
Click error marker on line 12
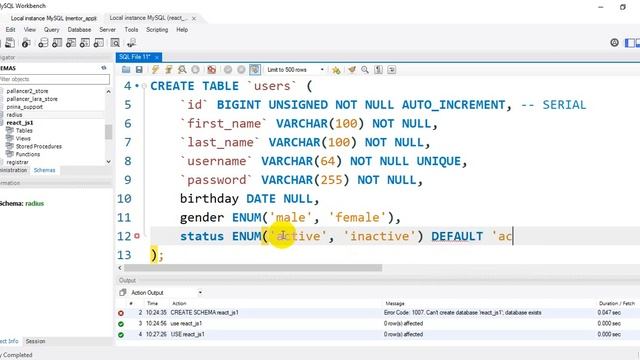(x=137, y=236)
